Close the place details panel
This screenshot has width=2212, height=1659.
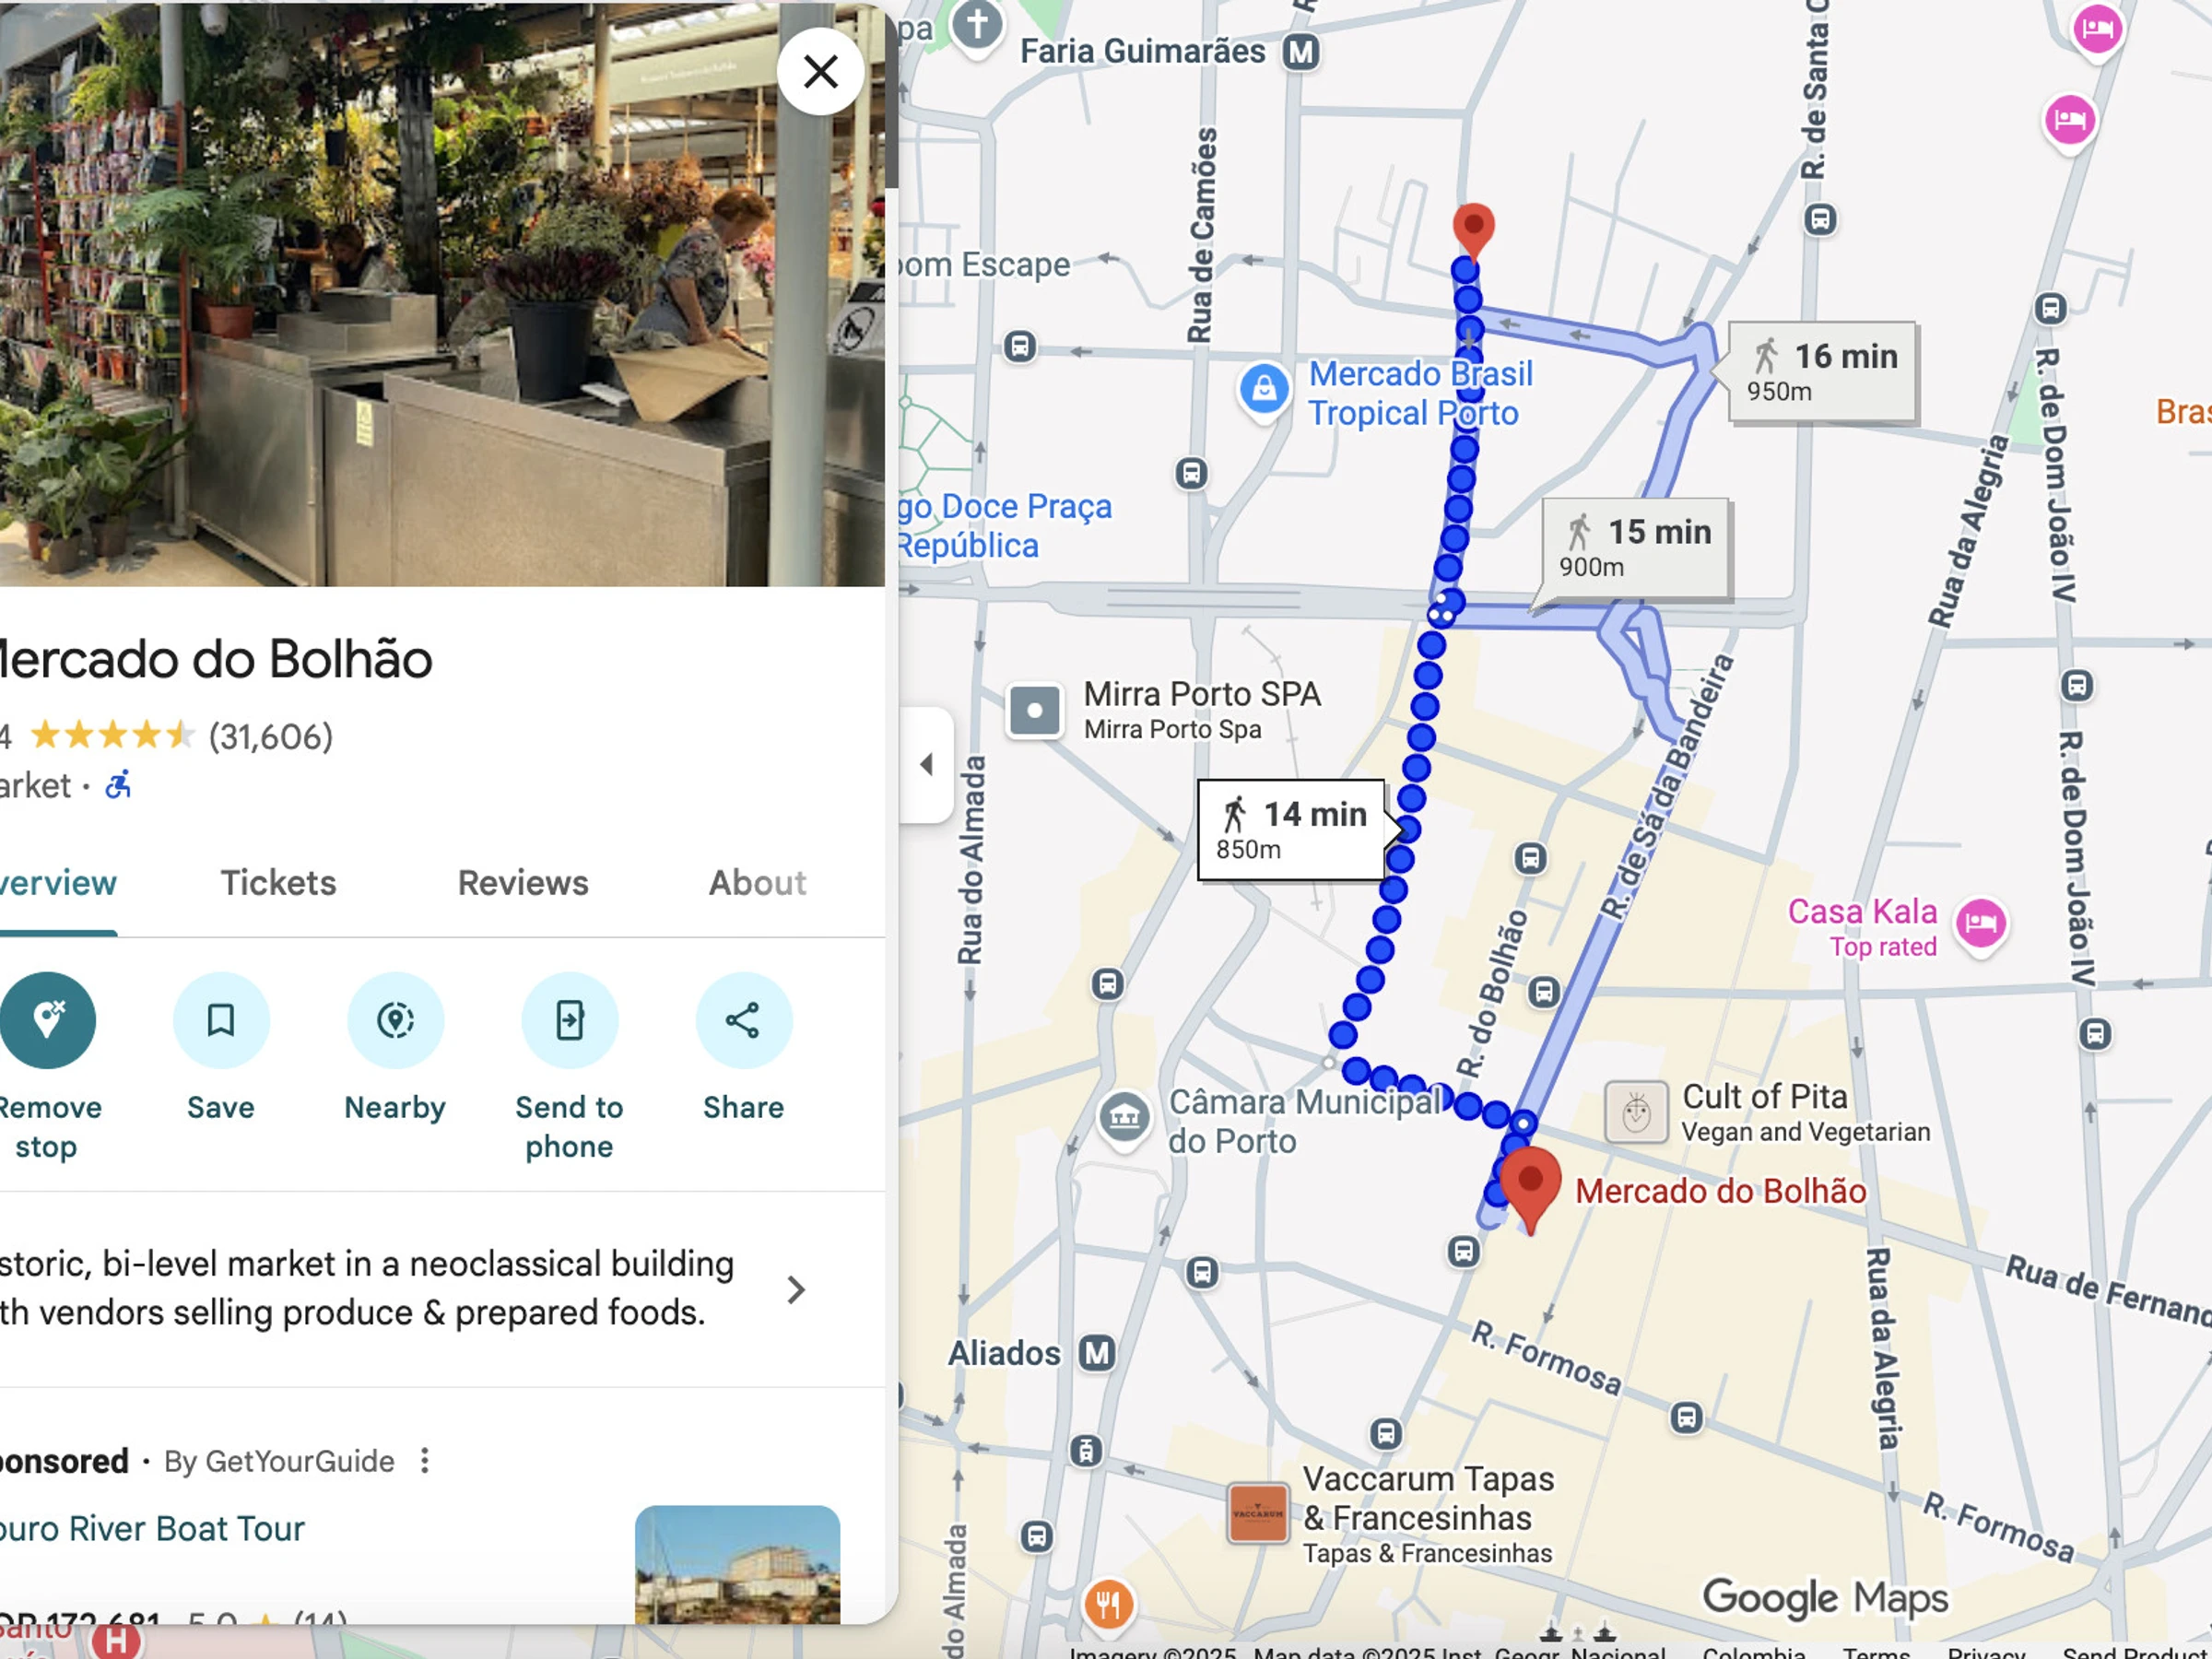(x=821, y=72)
